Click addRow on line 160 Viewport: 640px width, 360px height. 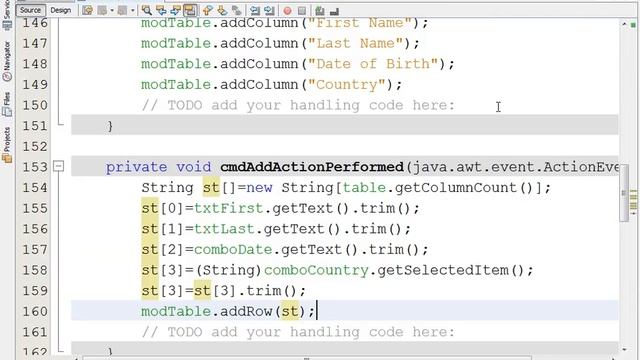(x=246, y=311)
